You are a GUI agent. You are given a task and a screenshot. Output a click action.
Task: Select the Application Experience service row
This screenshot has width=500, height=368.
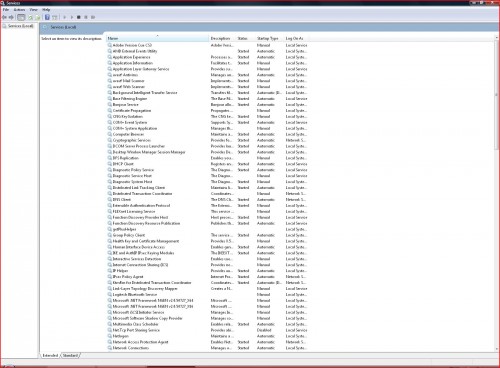coord(207,57)
